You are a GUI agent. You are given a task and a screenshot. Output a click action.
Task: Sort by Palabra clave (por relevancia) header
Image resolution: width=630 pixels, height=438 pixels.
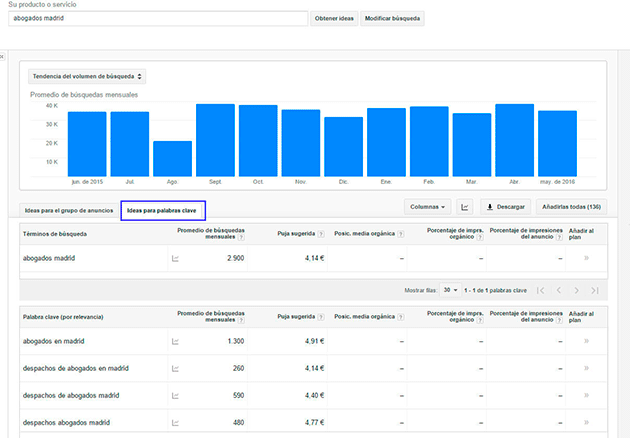coord(63,317)
